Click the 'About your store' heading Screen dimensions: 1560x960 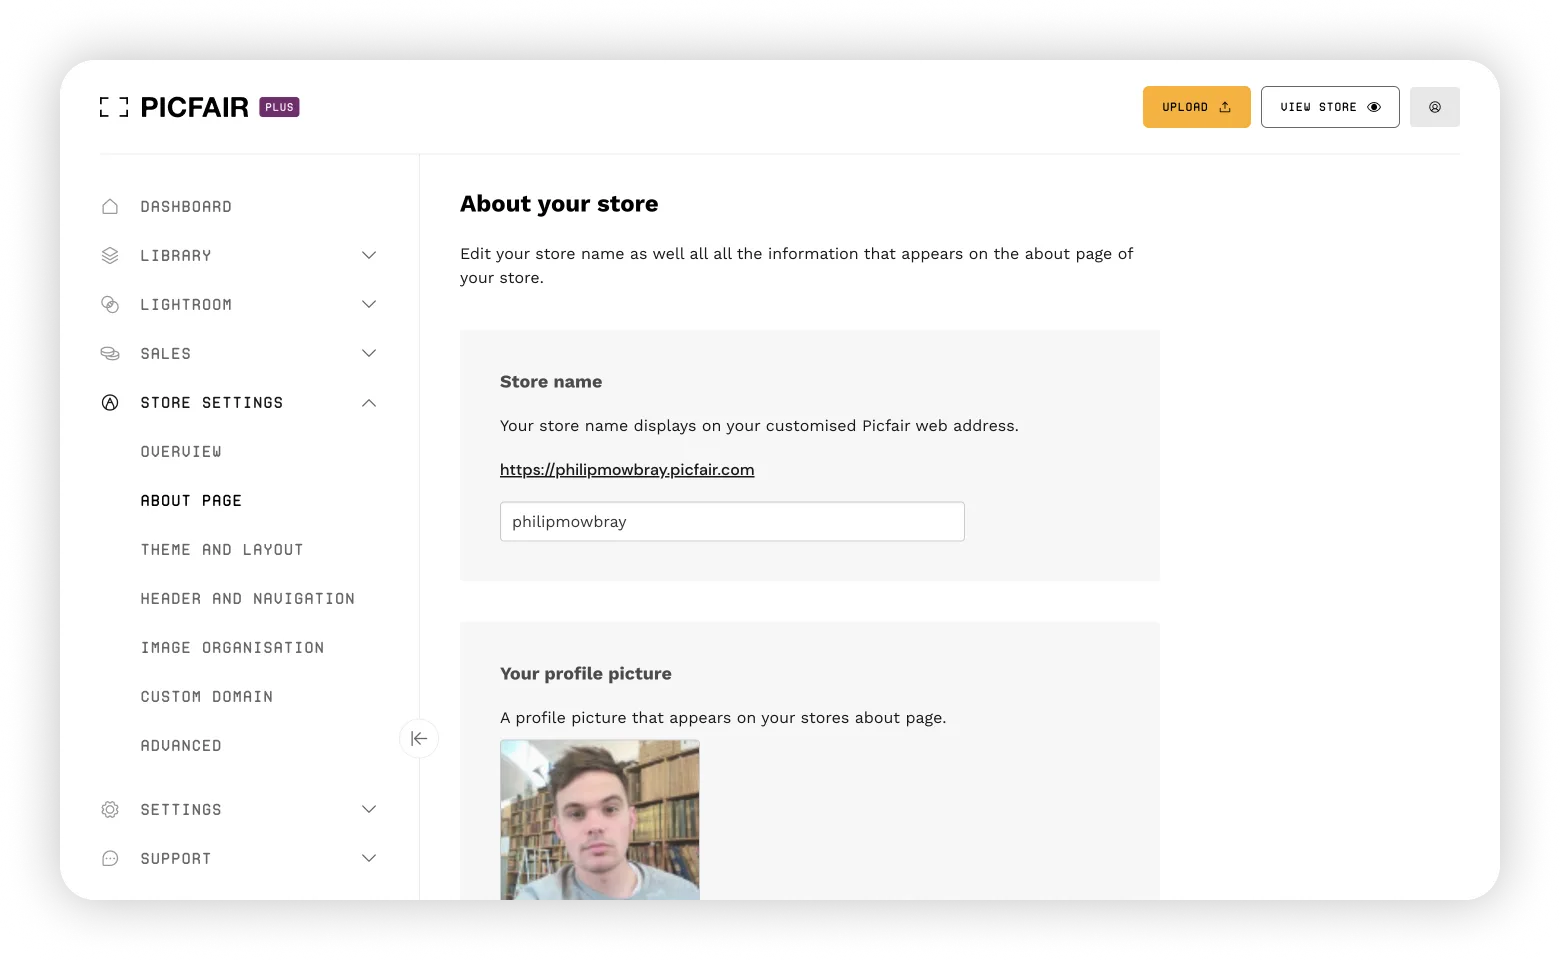(x=559, y=204)
